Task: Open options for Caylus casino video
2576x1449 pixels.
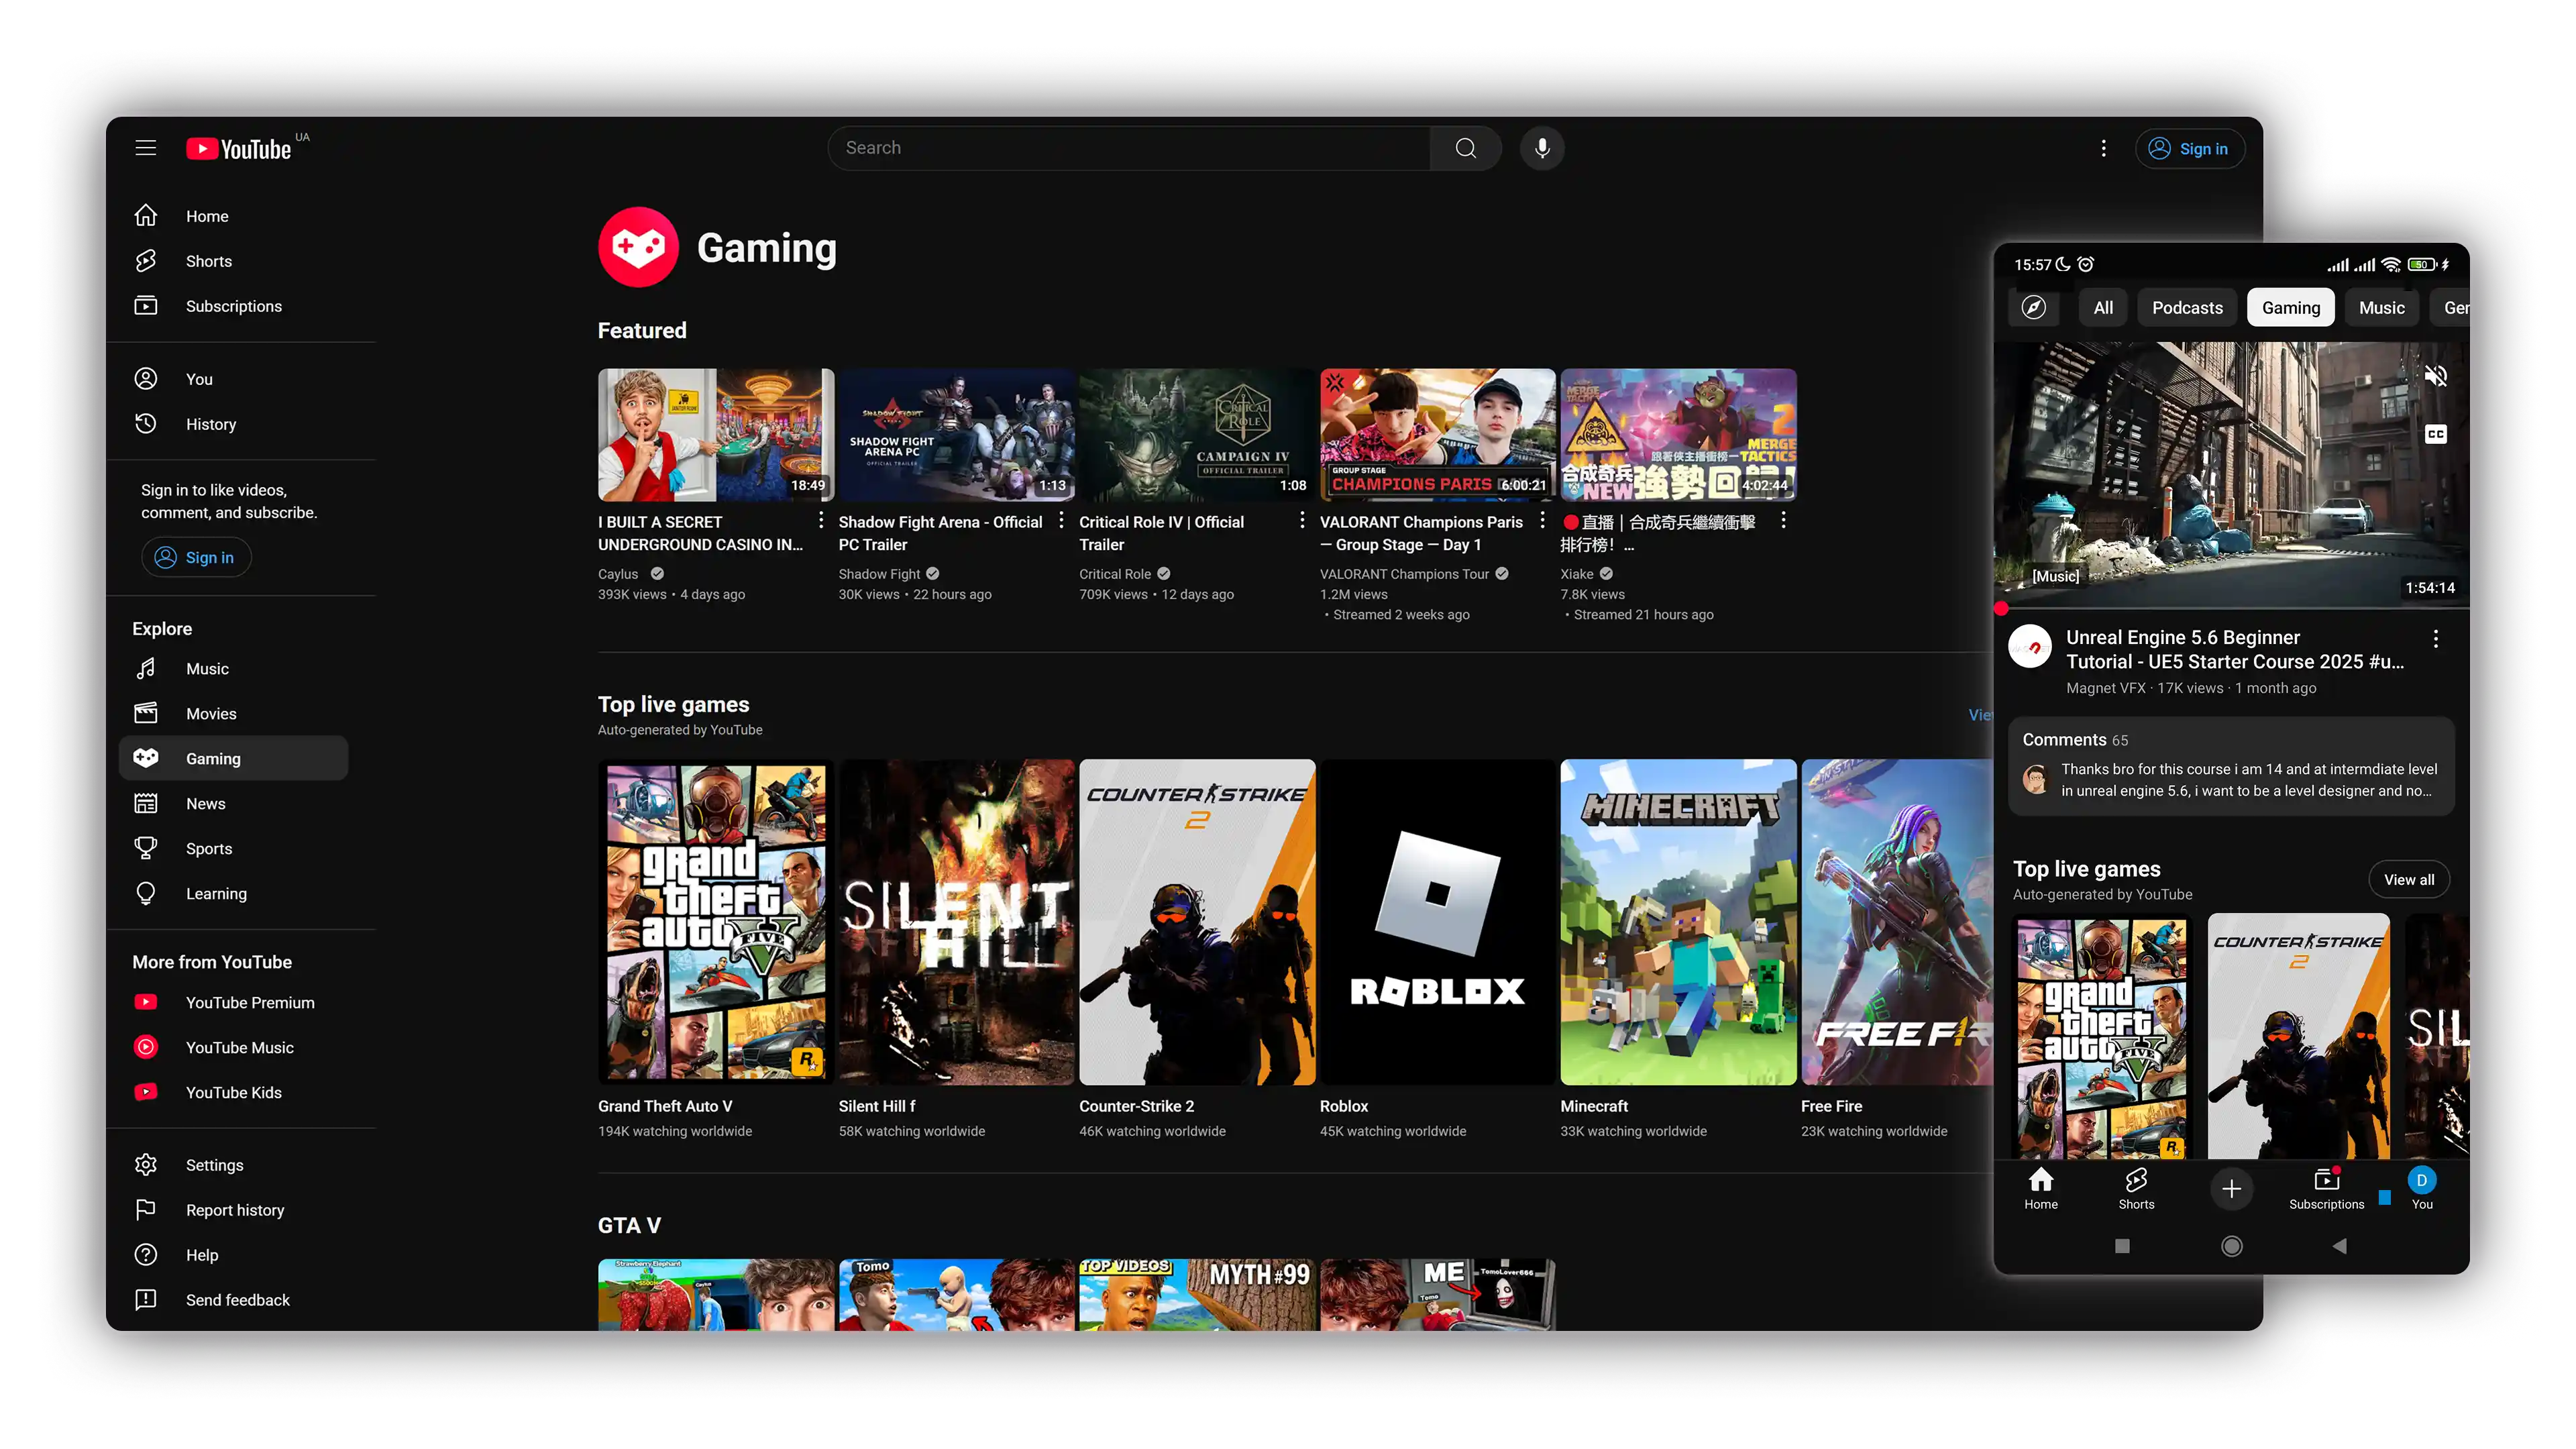Action: (821, 520)
